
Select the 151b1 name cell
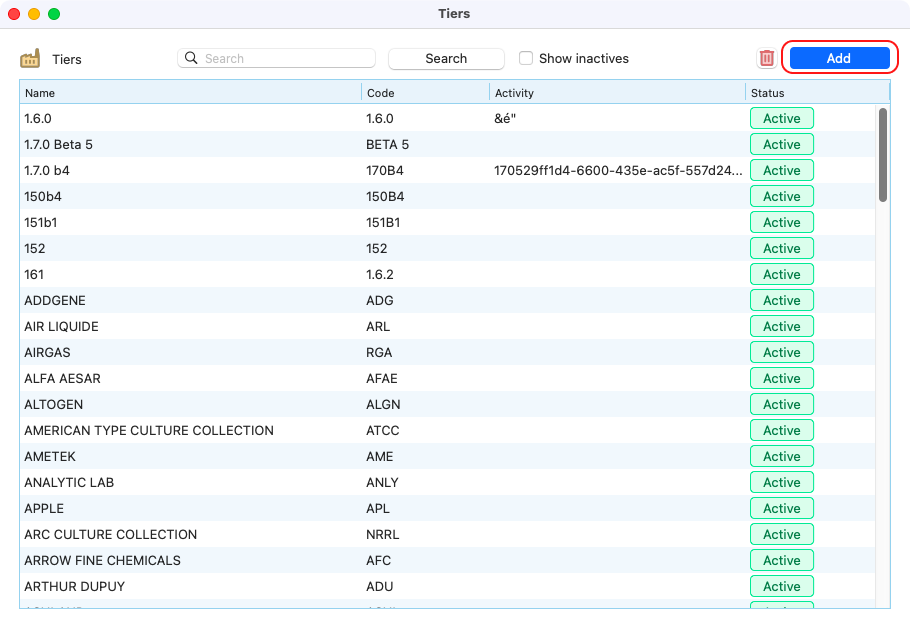41,223
